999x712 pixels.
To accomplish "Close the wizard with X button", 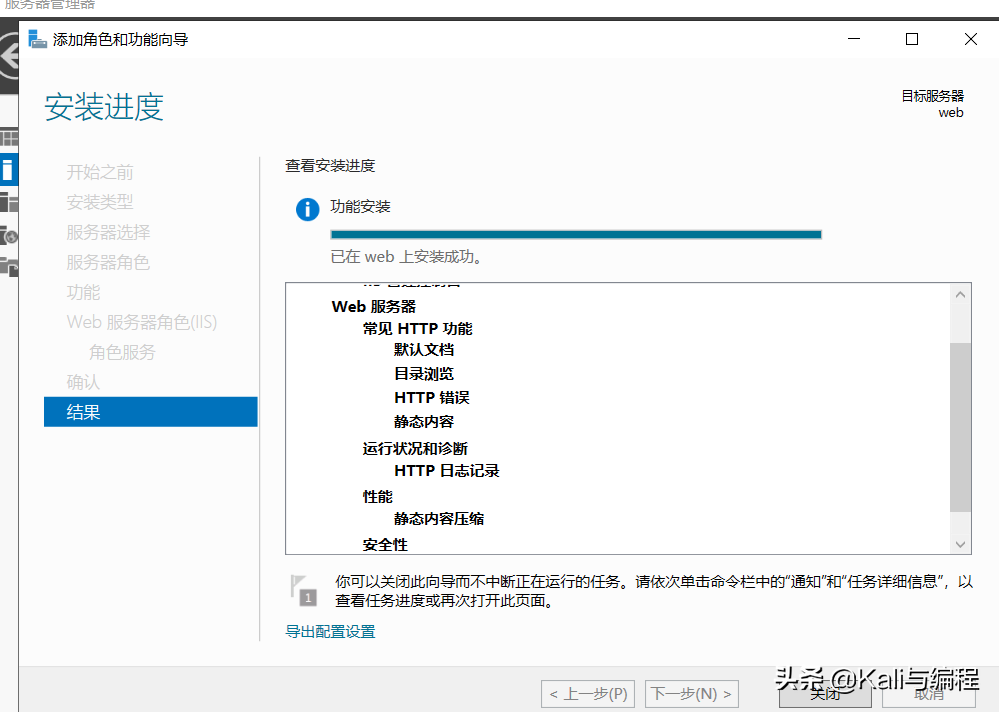I will pos(970,39).
